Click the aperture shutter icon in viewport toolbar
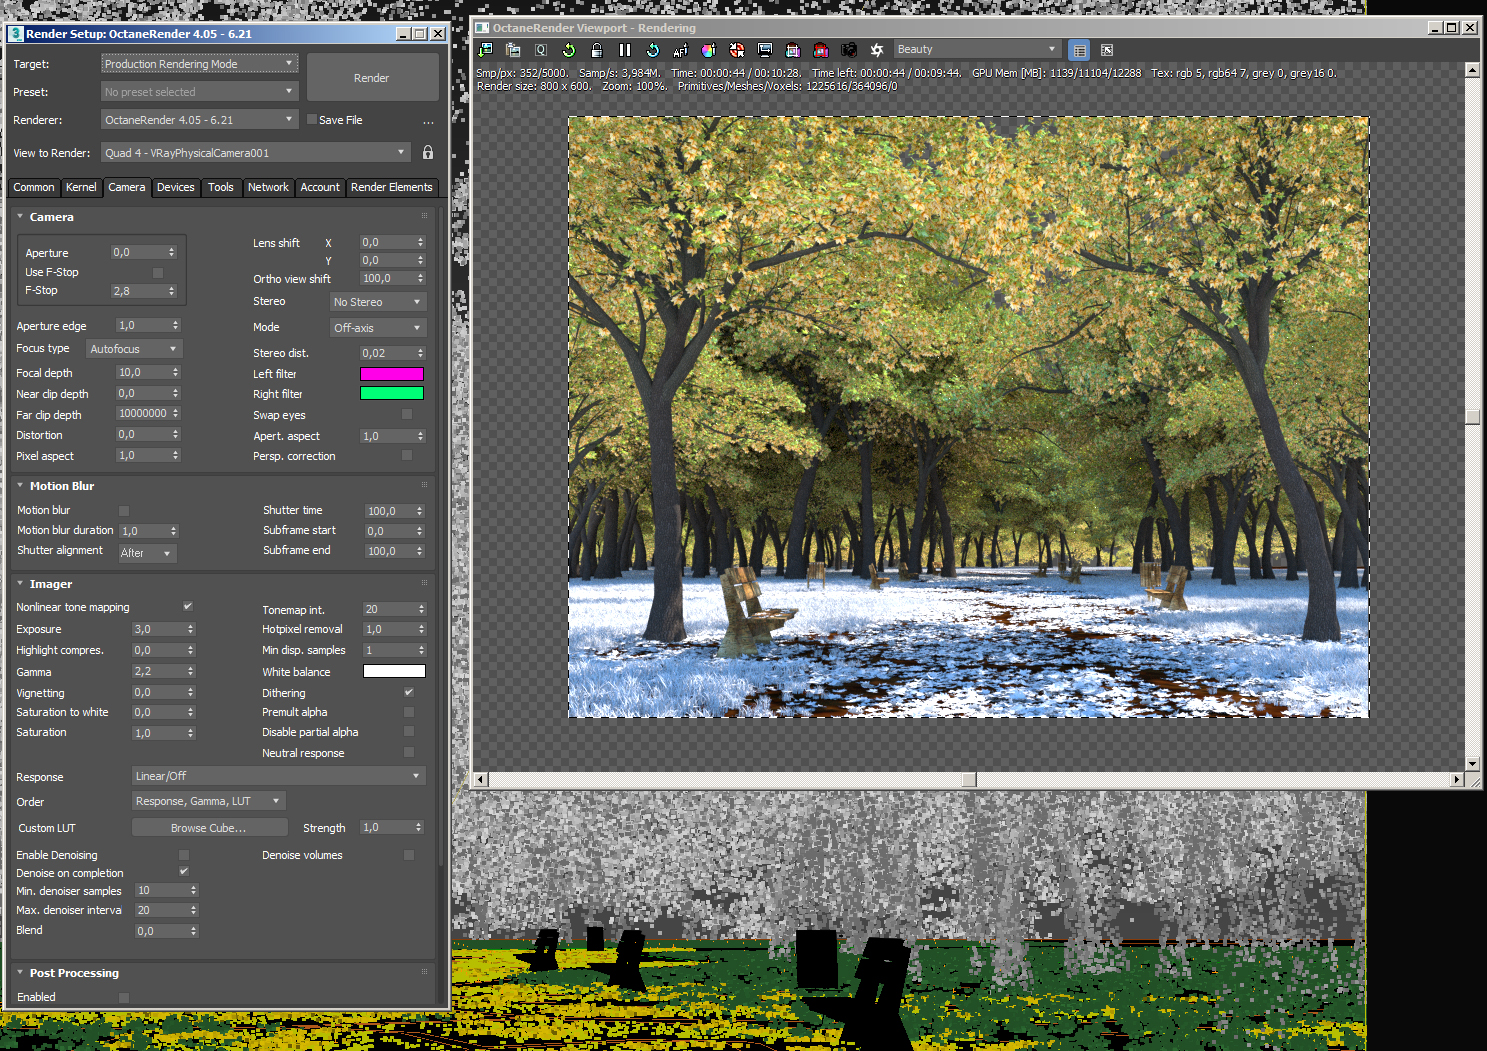Viewport: 1487px width, 1051px height. pos(877,50)
